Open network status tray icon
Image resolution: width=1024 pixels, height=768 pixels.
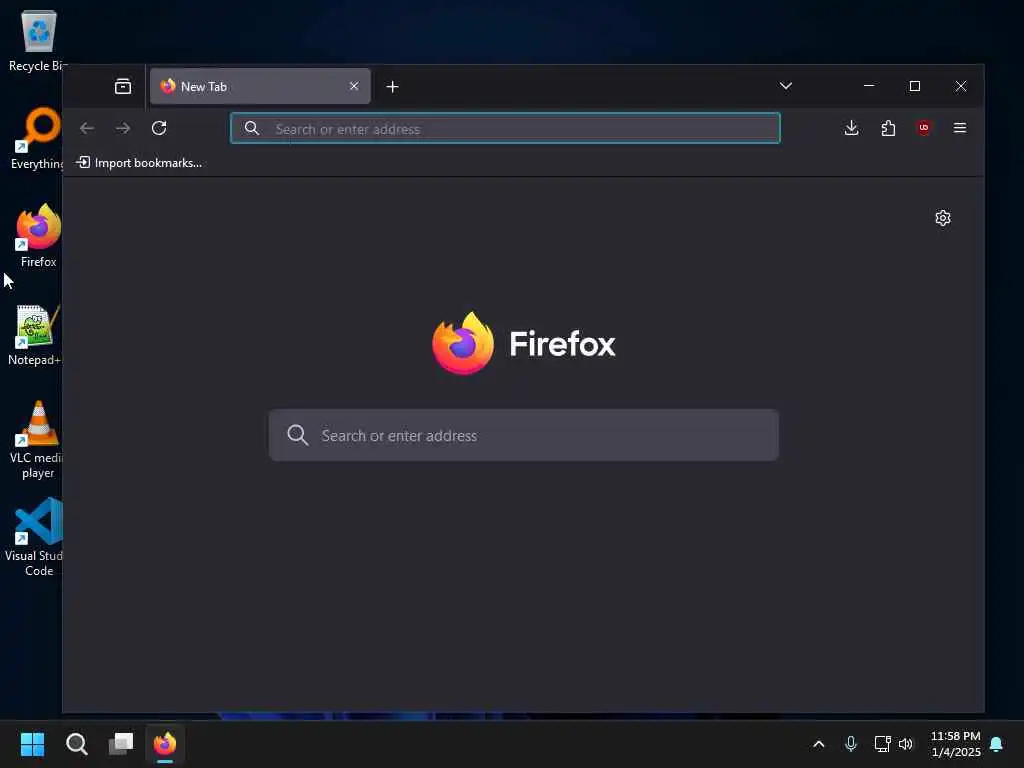click(882, 744)
